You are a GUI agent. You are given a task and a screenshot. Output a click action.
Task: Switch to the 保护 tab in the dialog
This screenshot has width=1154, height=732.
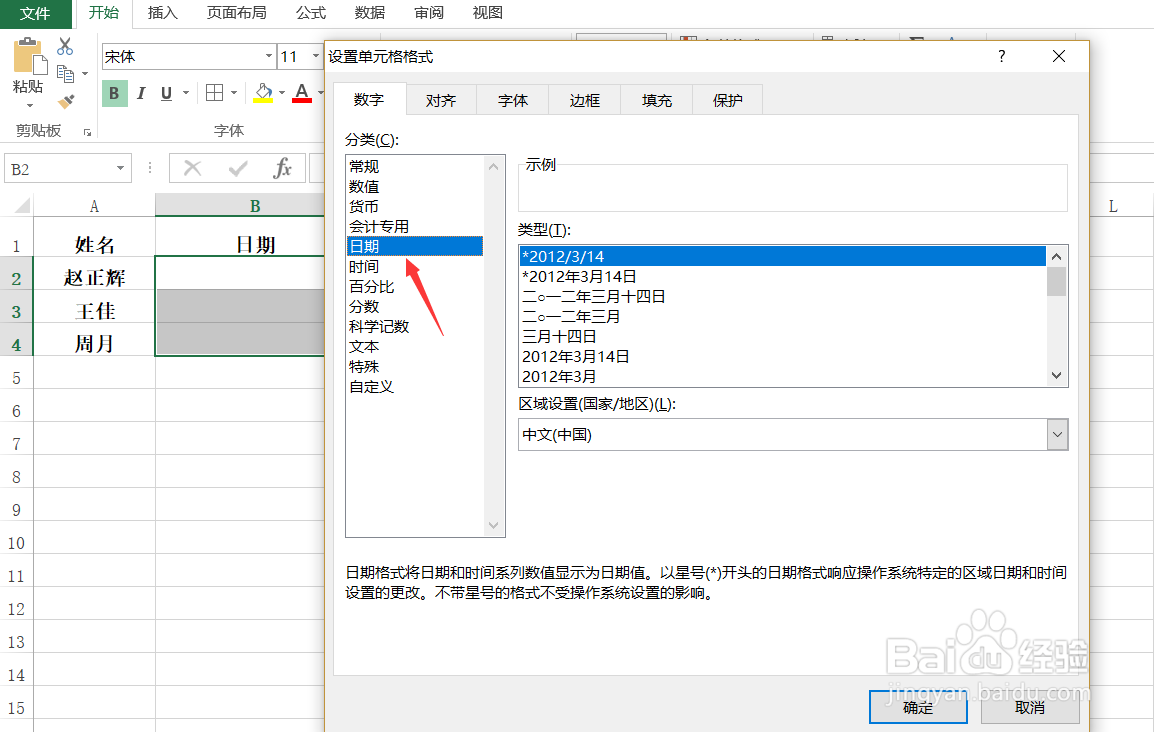pyautogui.click(x=727, y=100)
